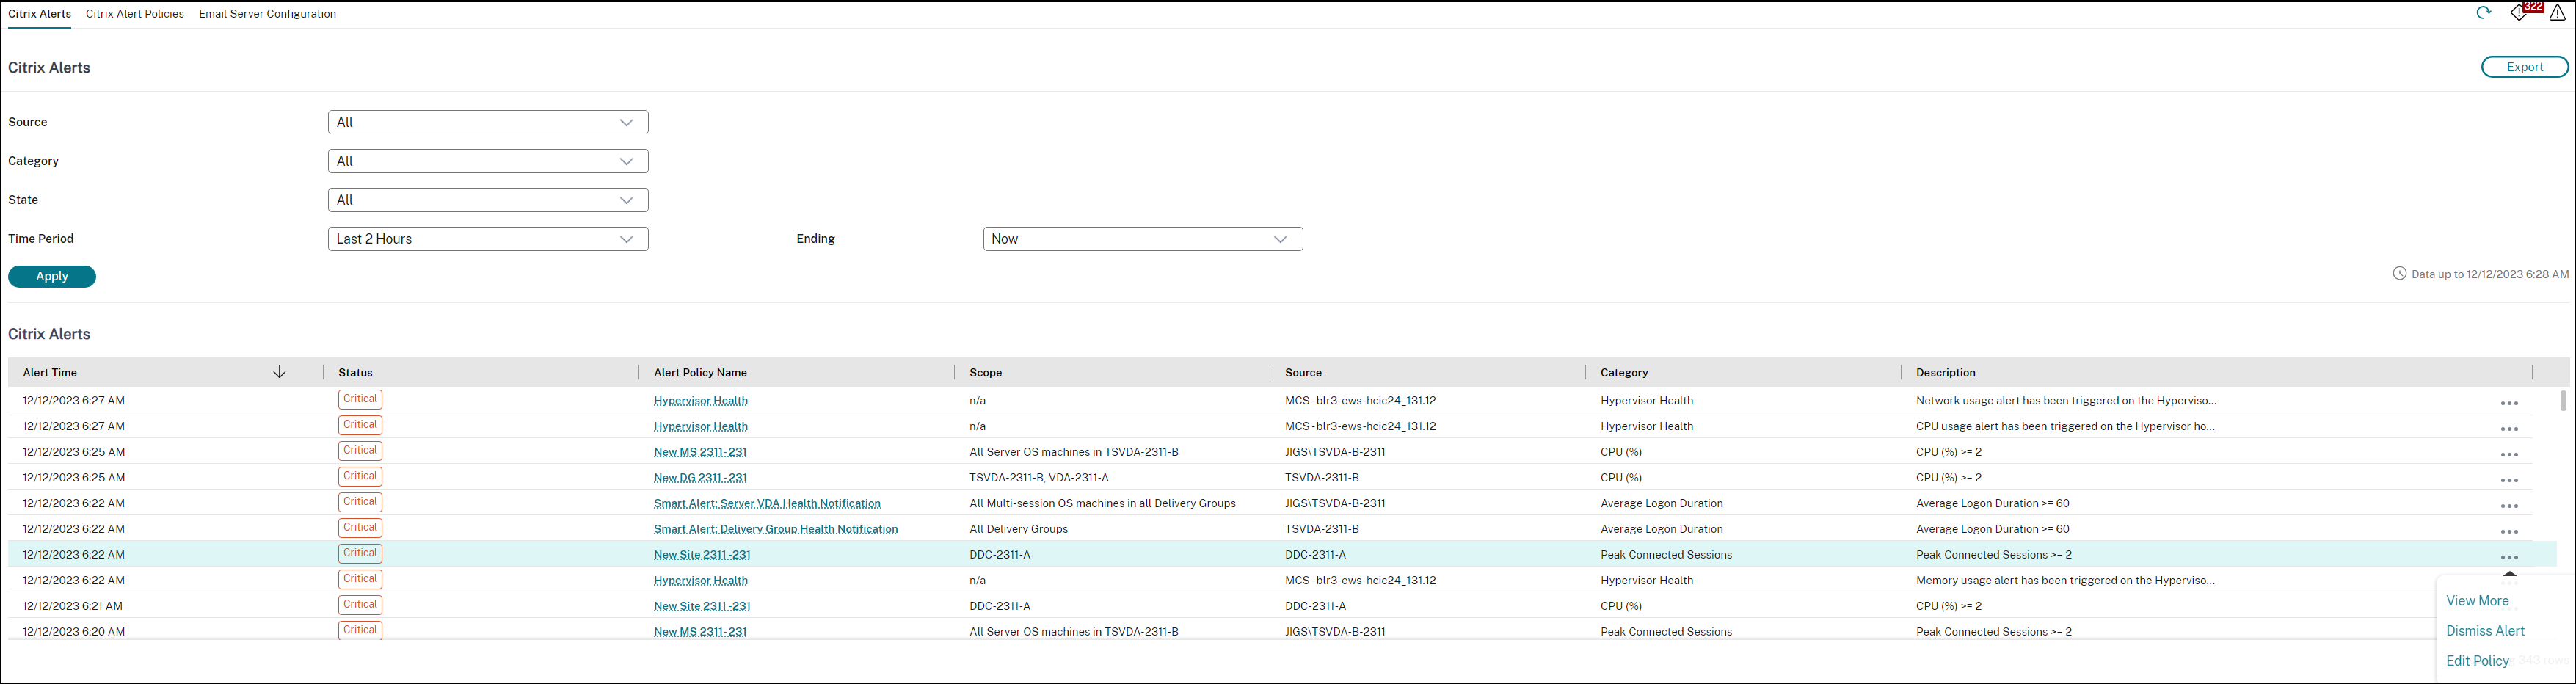Expand the State dropdown
The image size is (2576, 684).
pyautogui.click(x=487, y=199)
